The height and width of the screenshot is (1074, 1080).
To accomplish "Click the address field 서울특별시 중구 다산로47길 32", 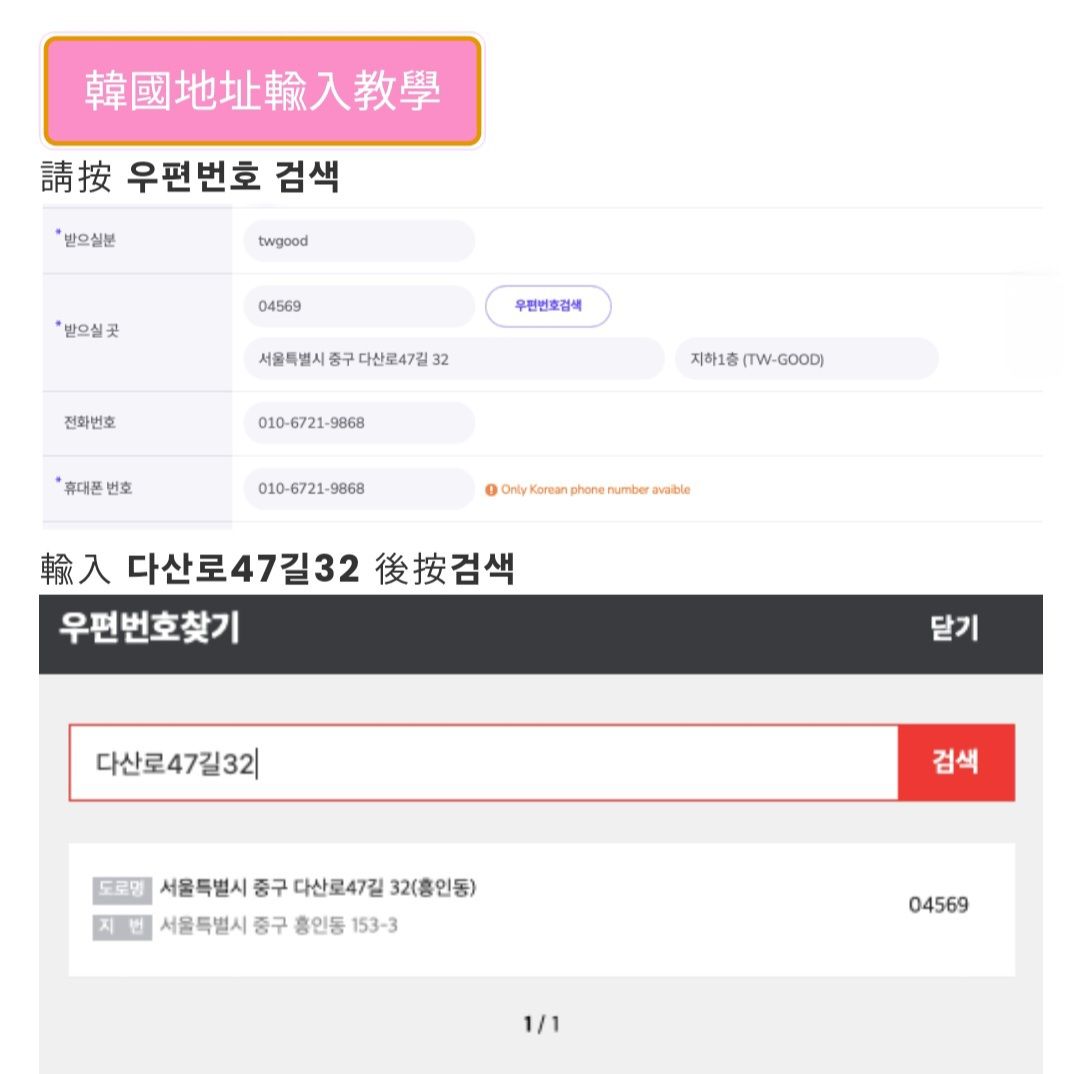I will click(453, 359).
